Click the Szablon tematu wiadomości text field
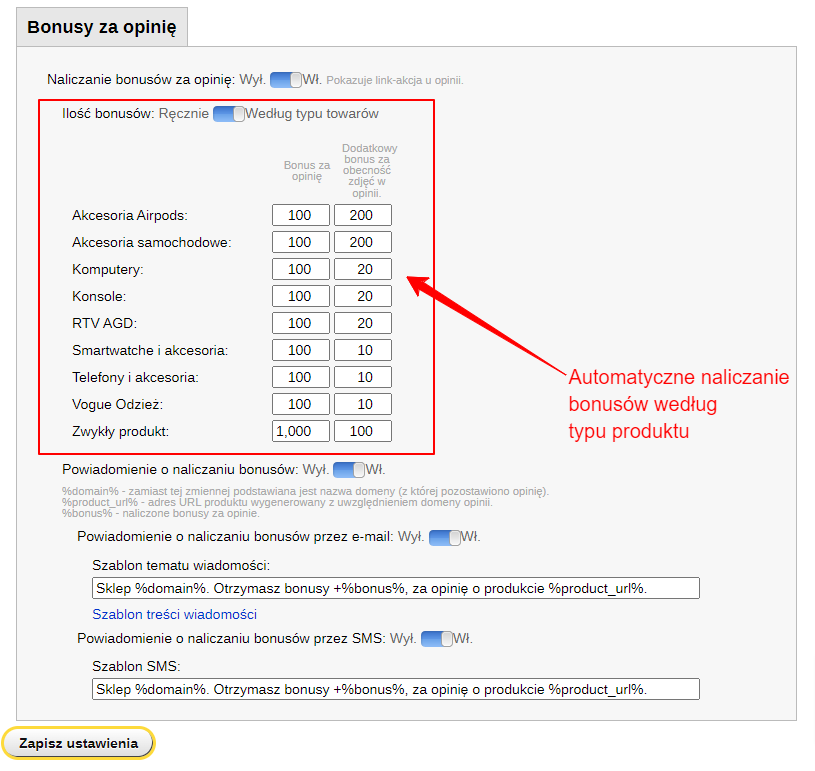Screen dimensions: 815x771 coord(395,588)
